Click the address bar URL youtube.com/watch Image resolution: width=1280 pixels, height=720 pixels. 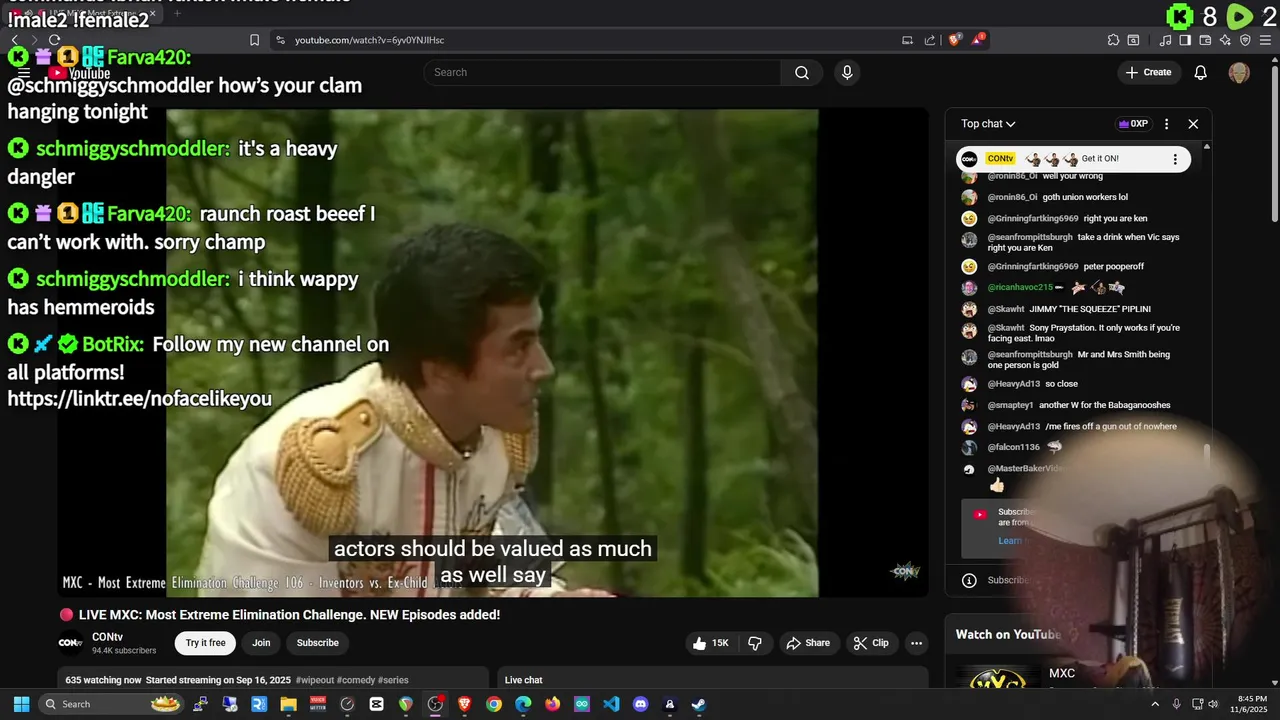point(369,40)
